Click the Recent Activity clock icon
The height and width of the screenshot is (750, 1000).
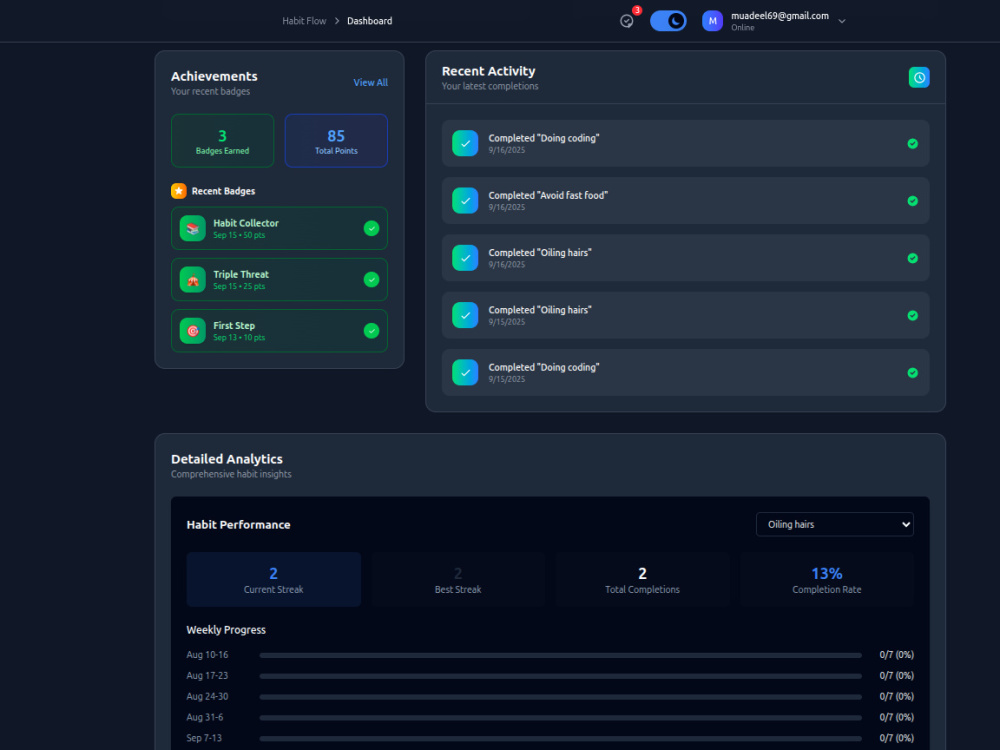[919, 77]
